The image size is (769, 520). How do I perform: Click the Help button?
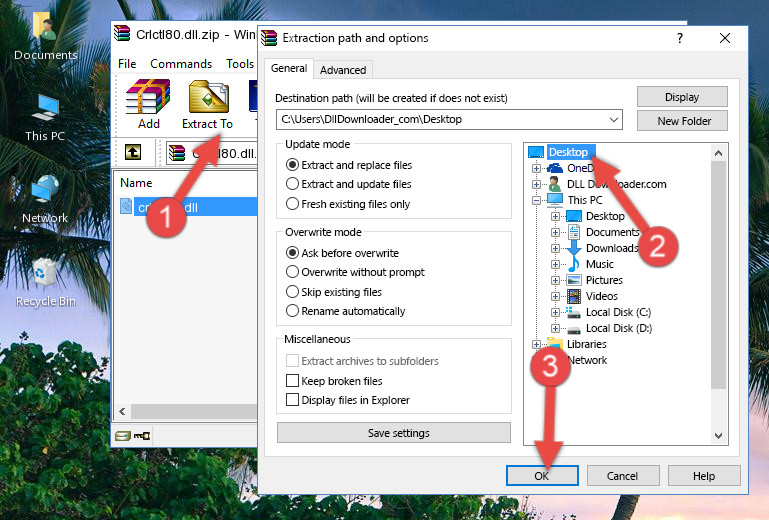(704, 475)
